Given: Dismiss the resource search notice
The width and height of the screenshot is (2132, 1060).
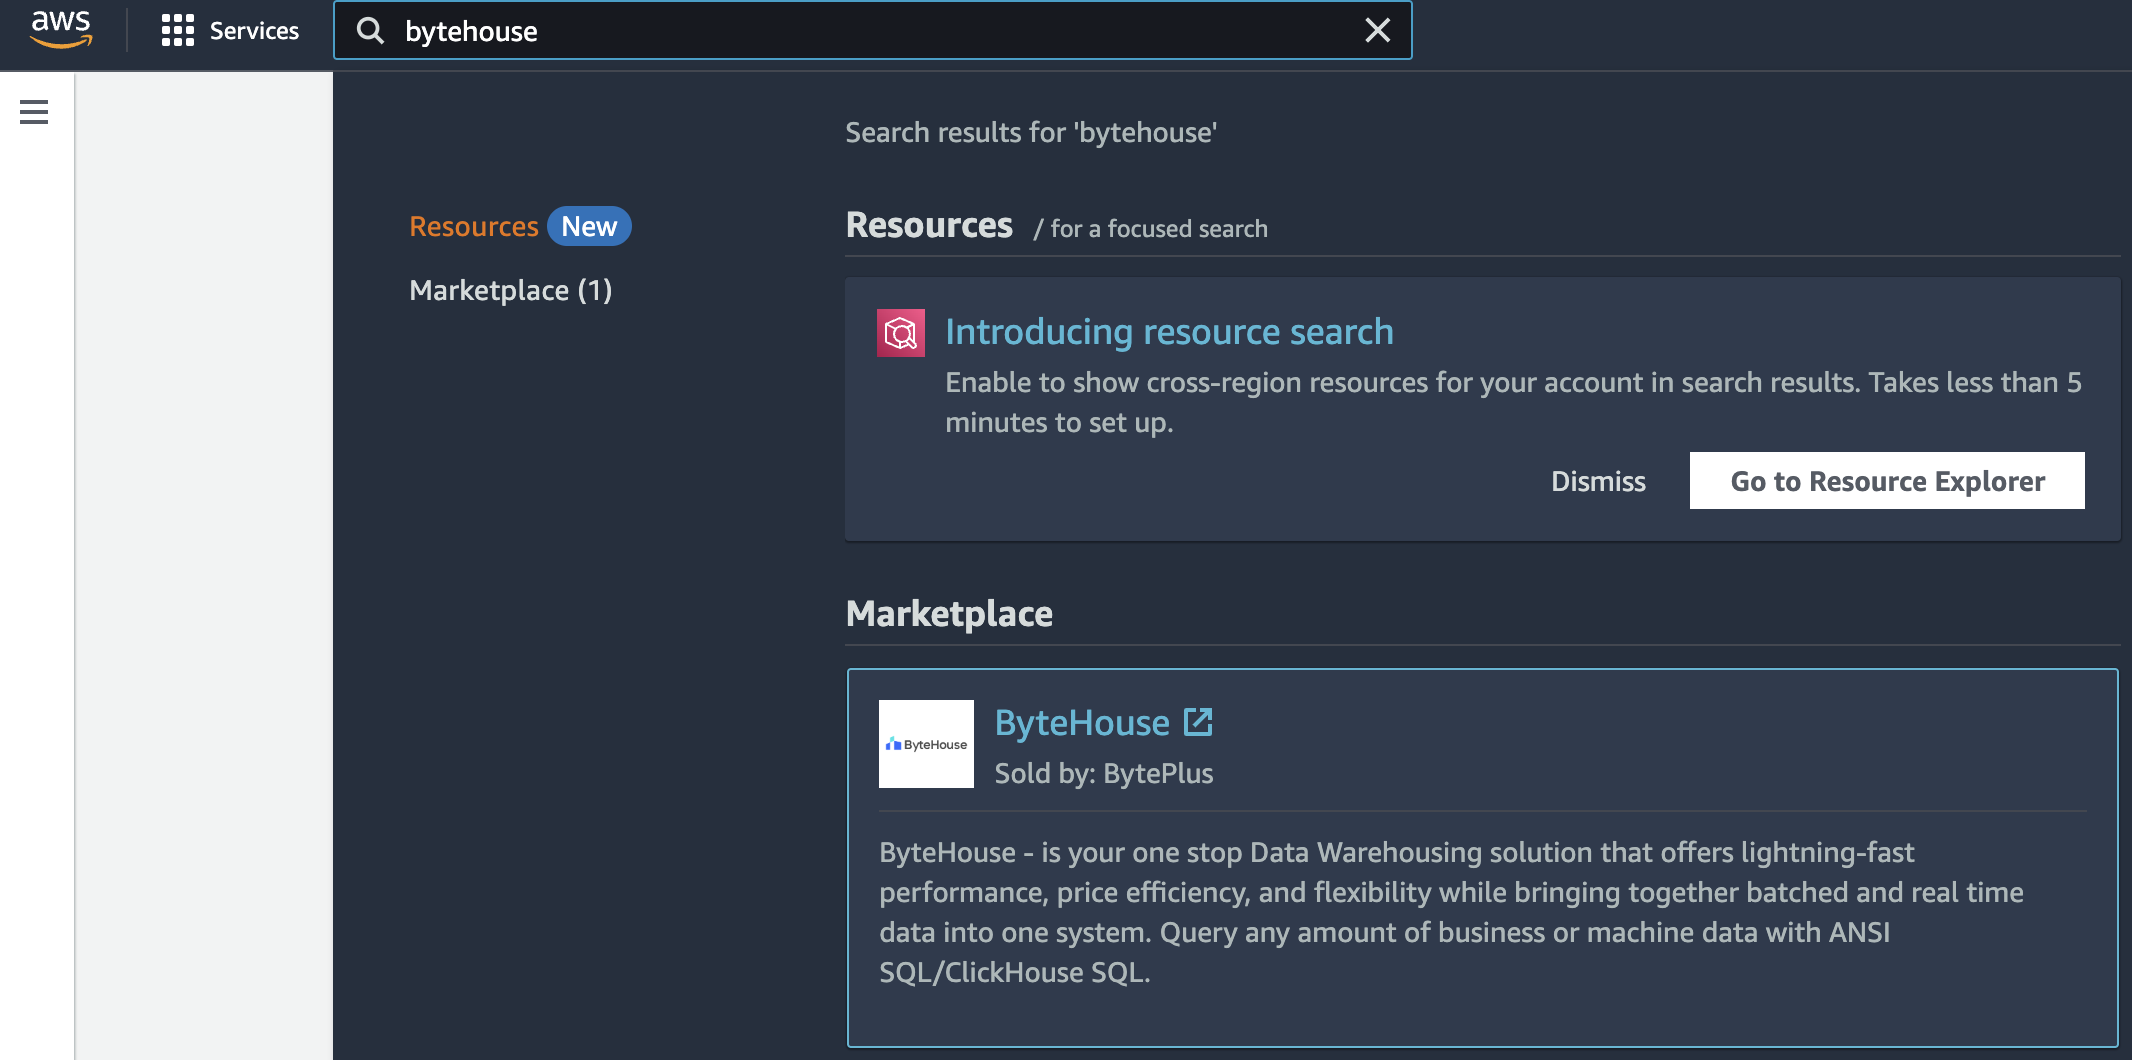Looking at the screenshot, I should point(1598,481).
